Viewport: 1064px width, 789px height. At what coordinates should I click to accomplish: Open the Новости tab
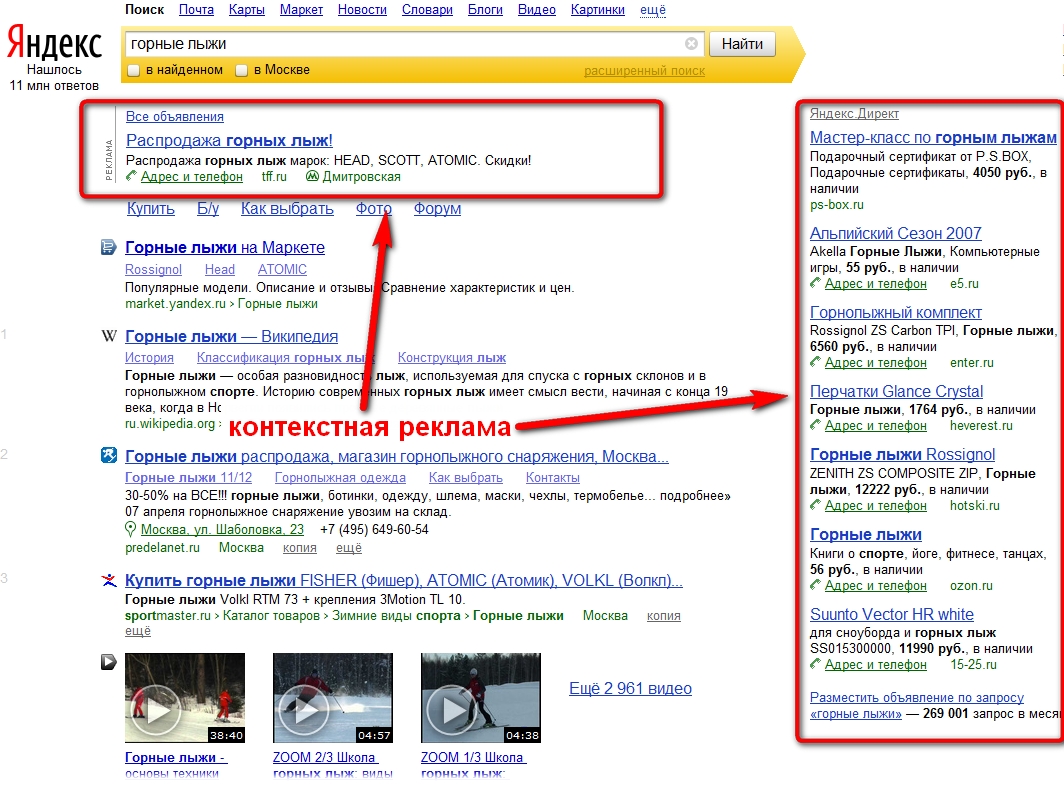[362, 10]
